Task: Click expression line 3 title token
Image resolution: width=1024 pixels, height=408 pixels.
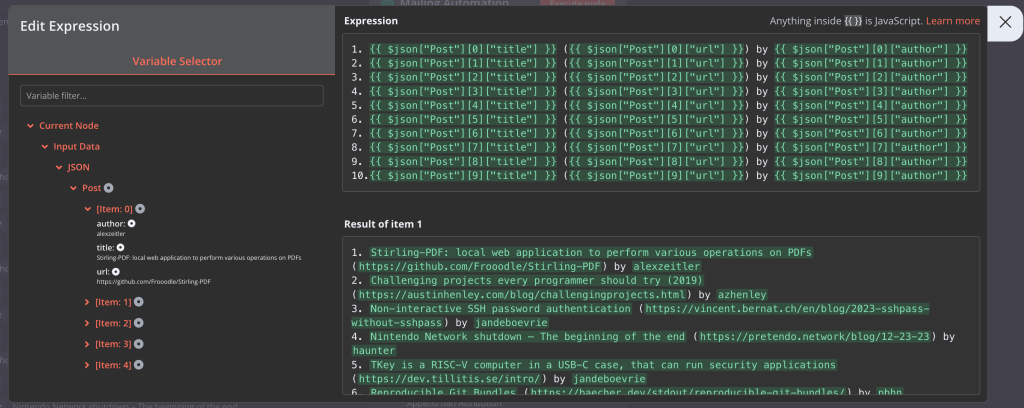Action: (464, 78)
